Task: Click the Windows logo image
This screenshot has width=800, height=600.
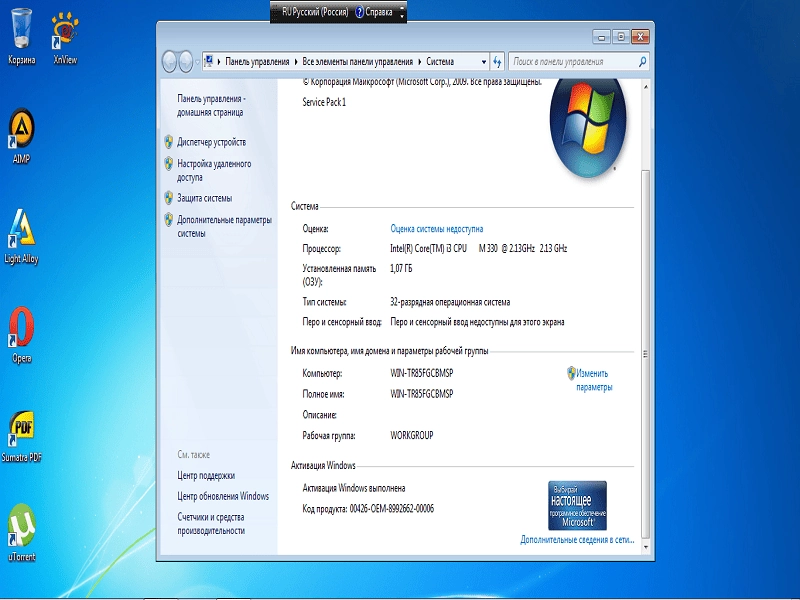Action: [x=588, y=128]
